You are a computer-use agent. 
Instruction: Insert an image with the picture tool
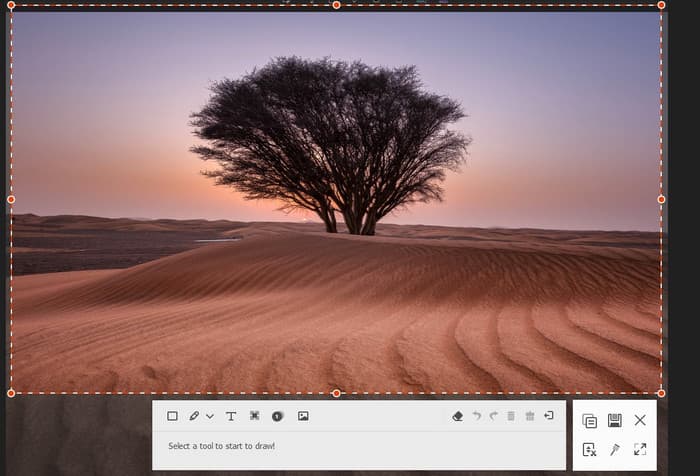pyautogui.click(x=303, y=416)
